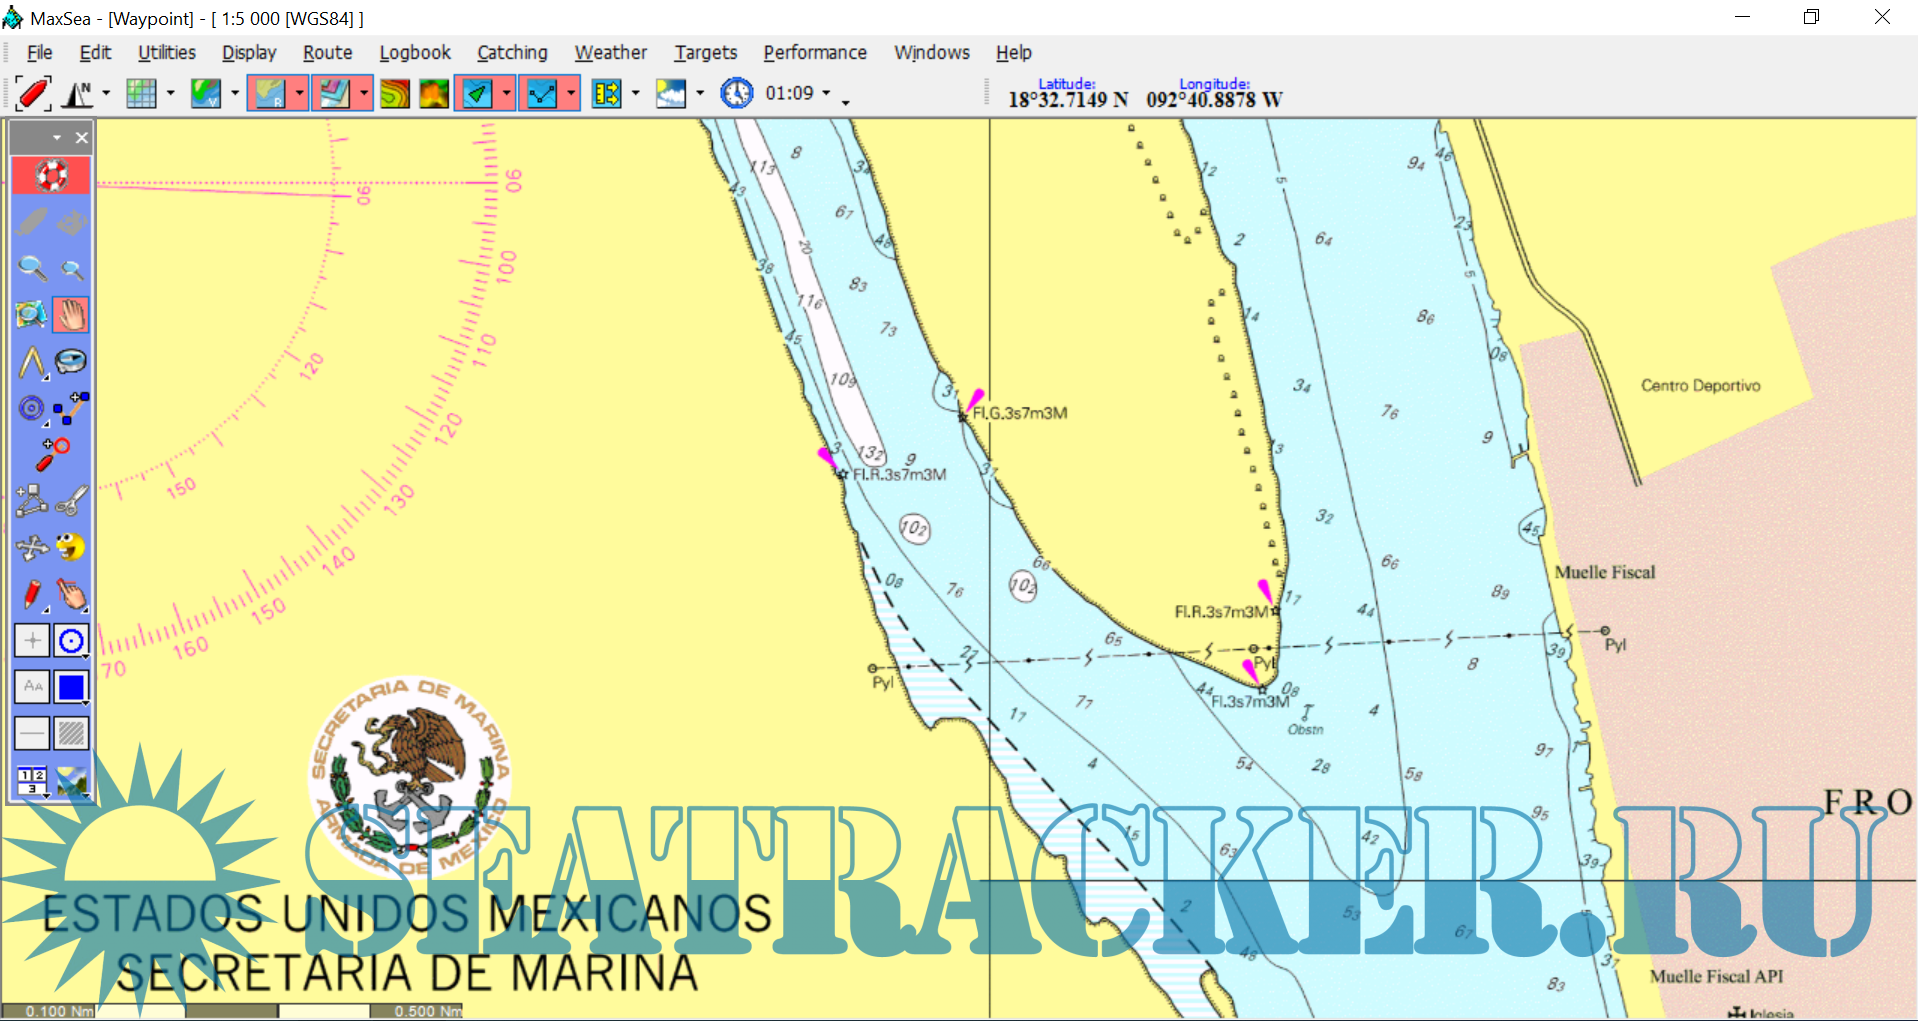Choose the red pencil drawing tool
This screenshot has width=1918, height=1021.
[x=32, y=594]
